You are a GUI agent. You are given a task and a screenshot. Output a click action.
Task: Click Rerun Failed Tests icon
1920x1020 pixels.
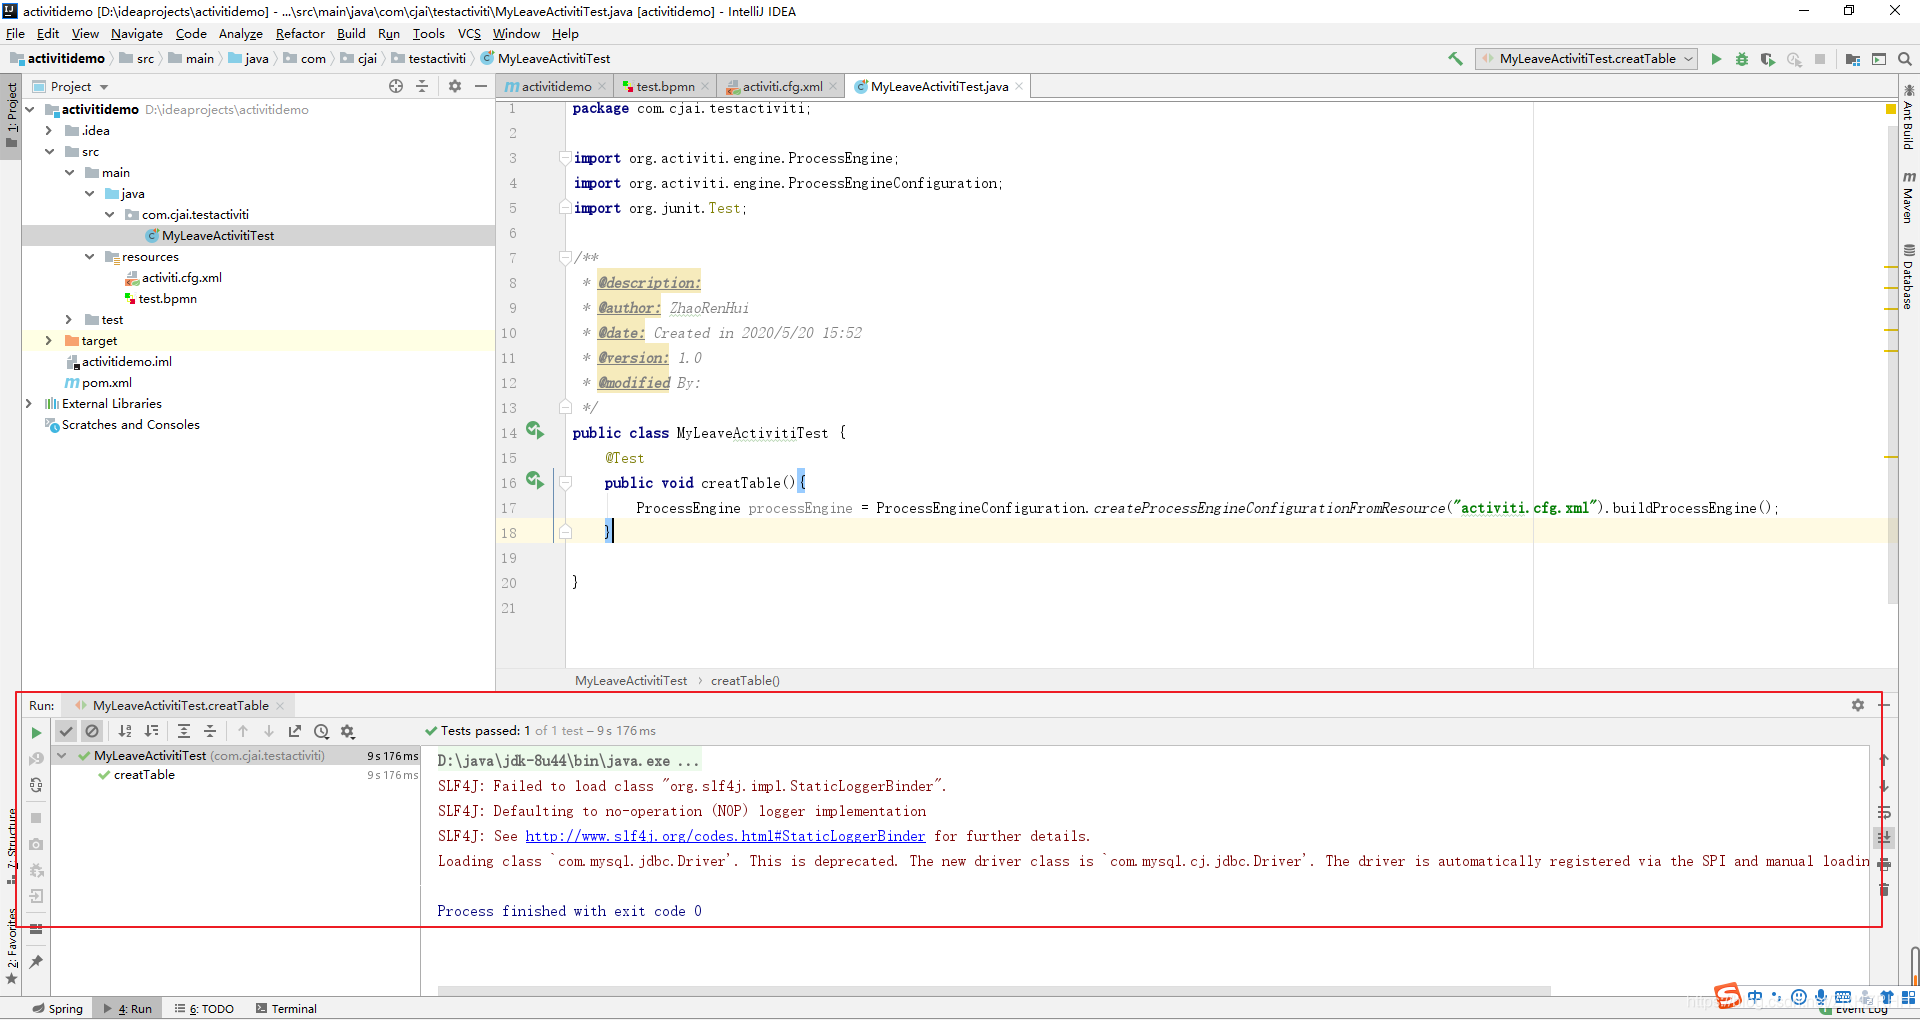point(36,759)
